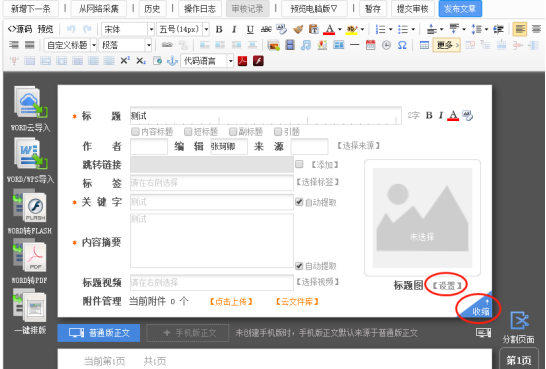Apply underline formatting from toolbar
Screen dimensions: 546x369
[250, 30]
